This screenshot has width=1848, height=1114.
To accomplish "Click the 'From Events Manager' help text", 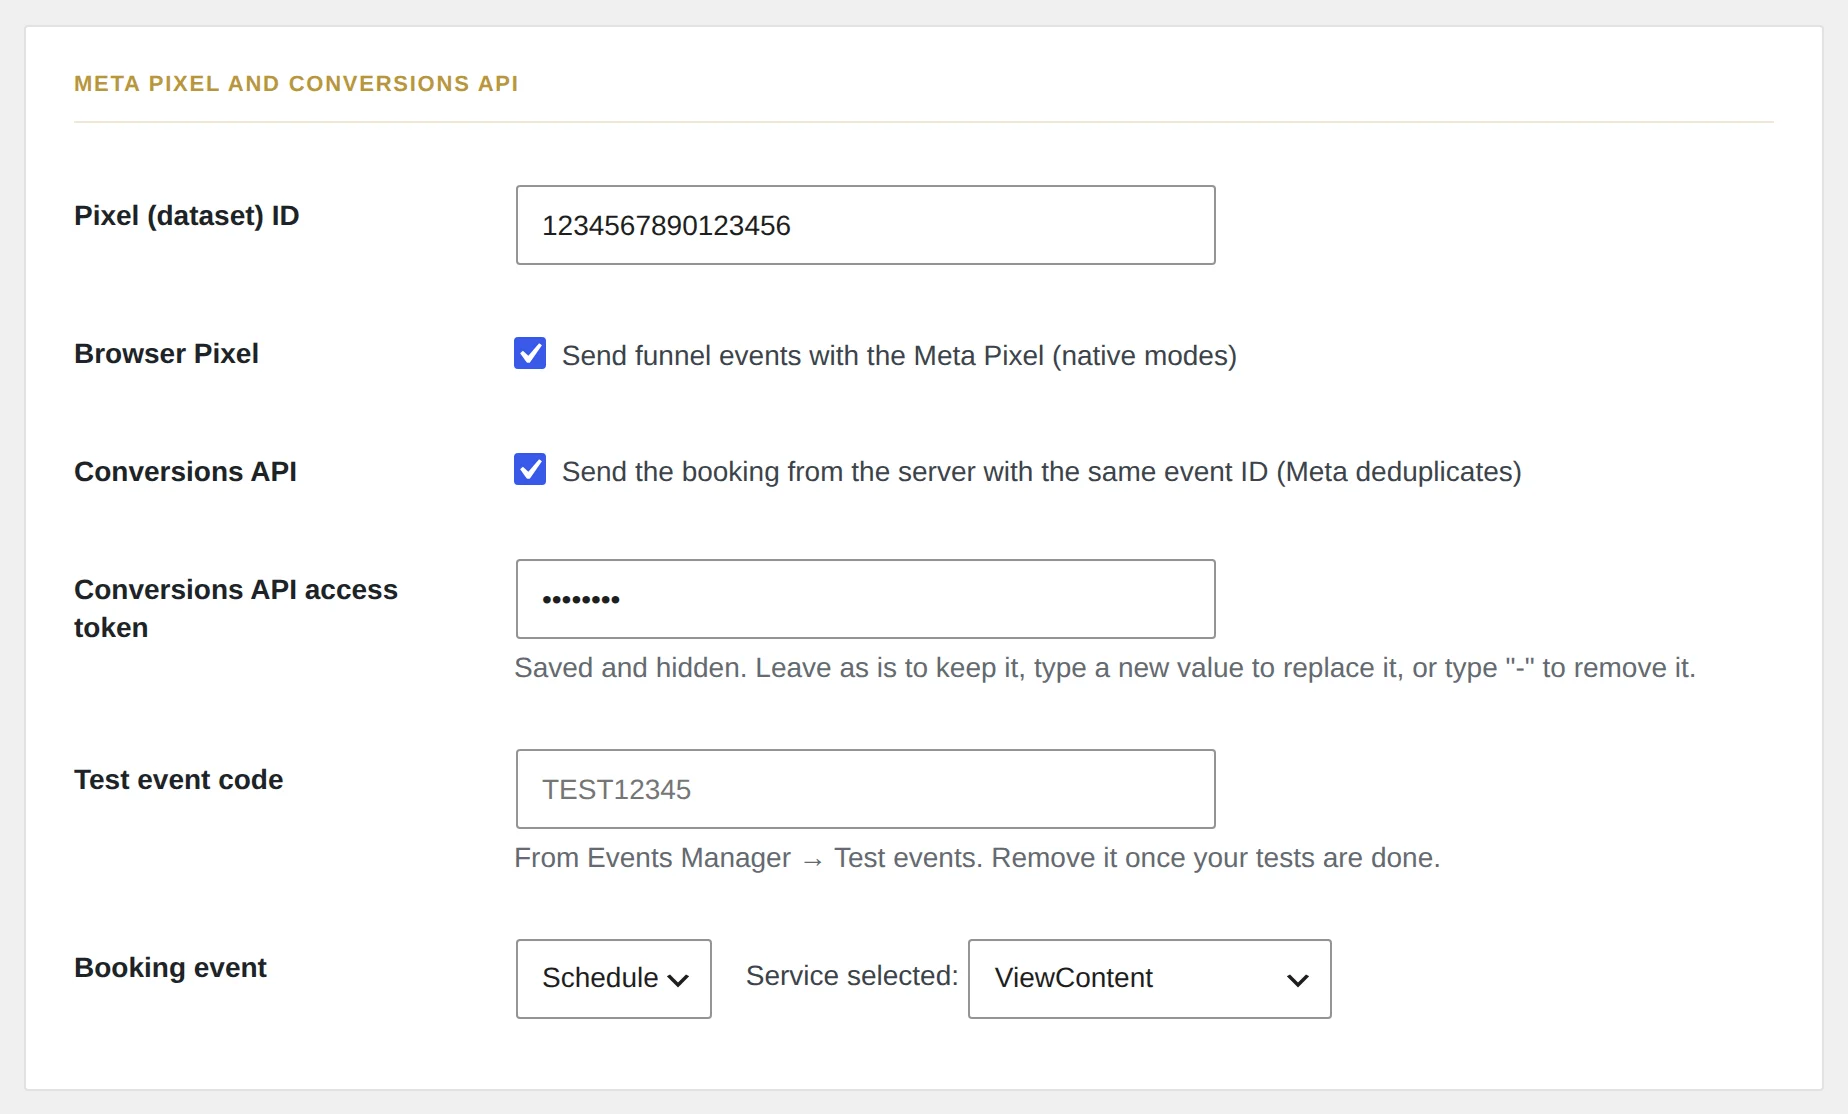I will tap(977, 858).
